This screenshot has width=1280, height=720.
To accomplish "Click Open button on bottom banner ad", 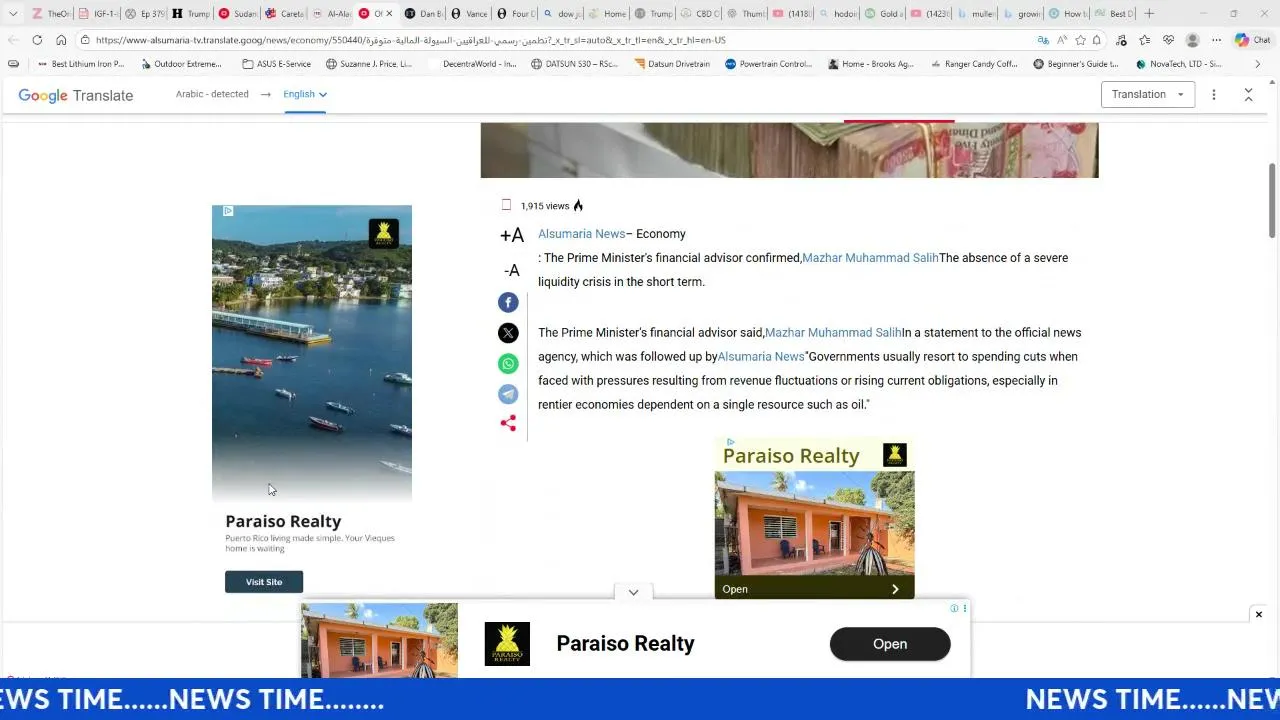I will coord(890,644).
